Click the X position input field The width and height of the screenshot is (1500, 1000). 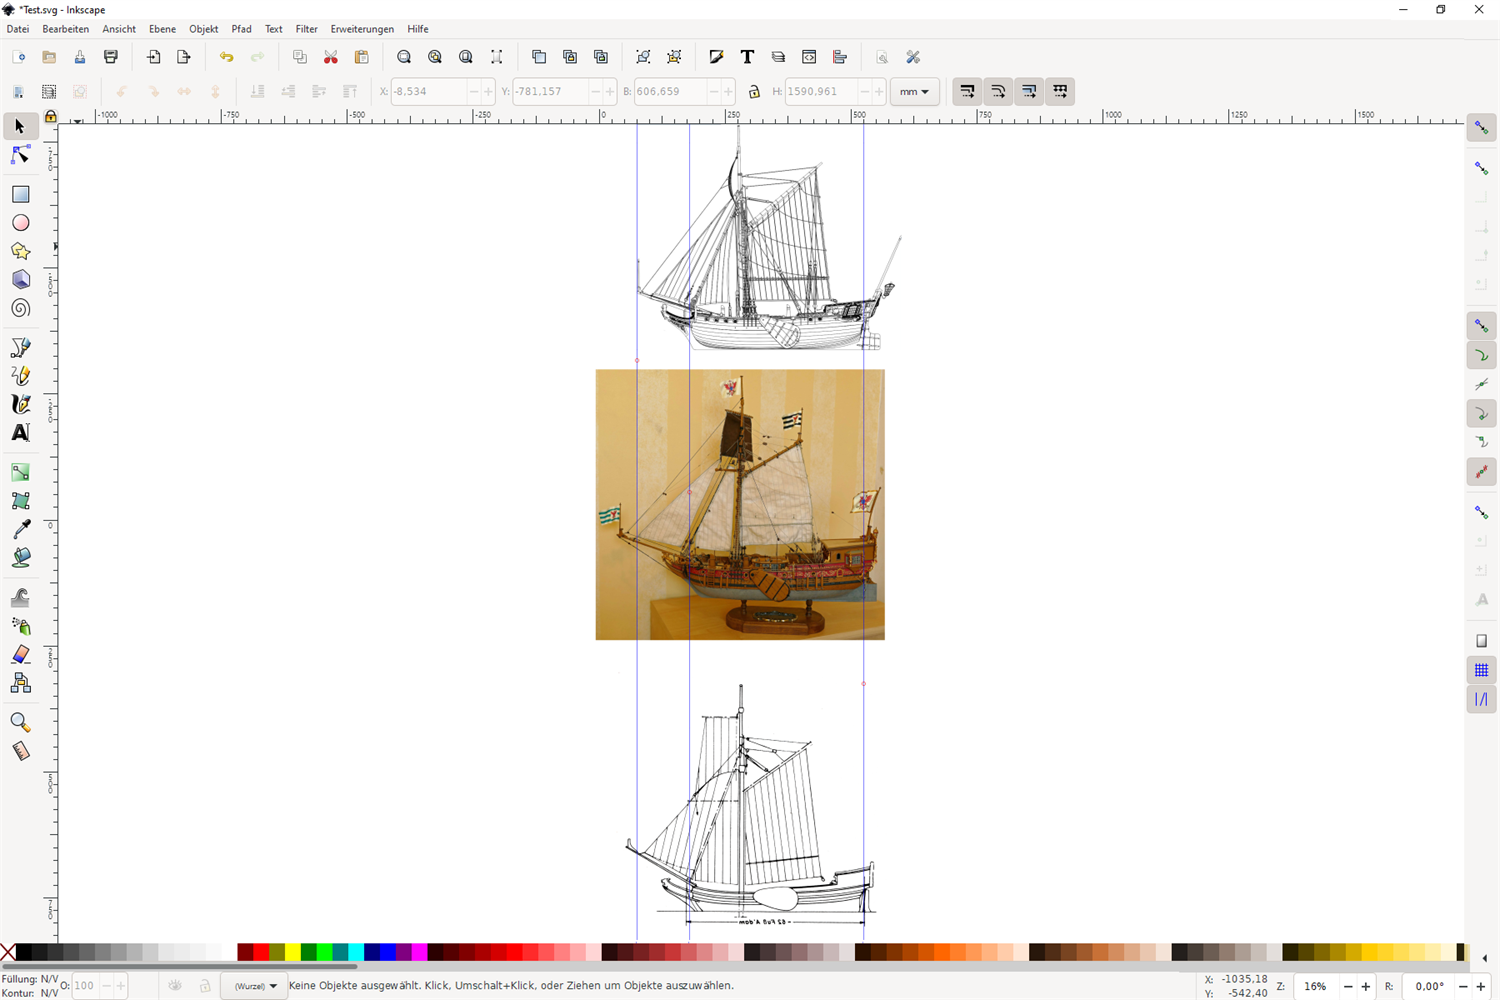[430, 92]
